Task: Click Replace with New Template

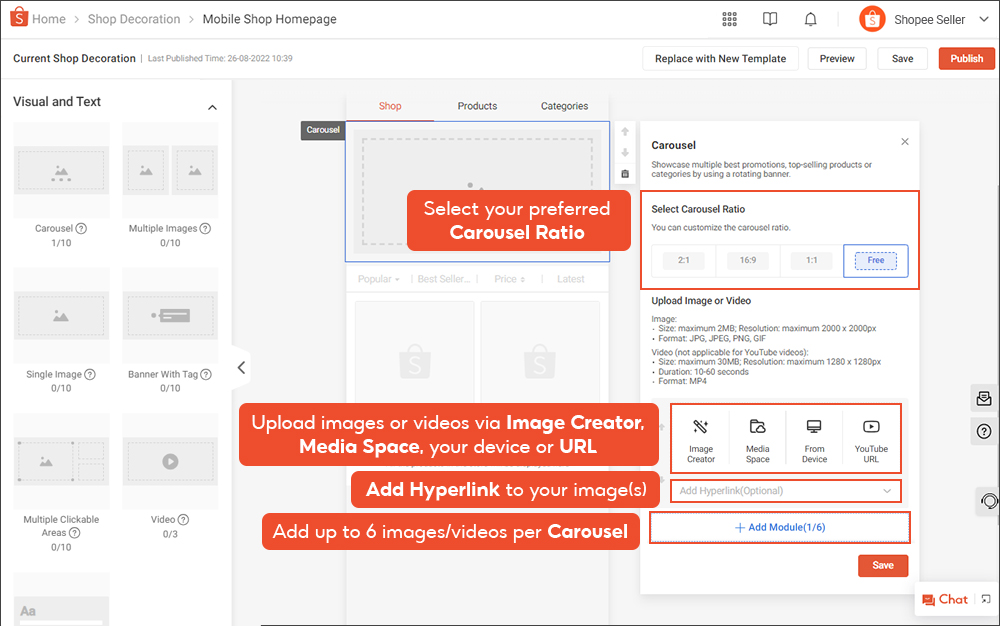Action: click(x=720, y=59)
